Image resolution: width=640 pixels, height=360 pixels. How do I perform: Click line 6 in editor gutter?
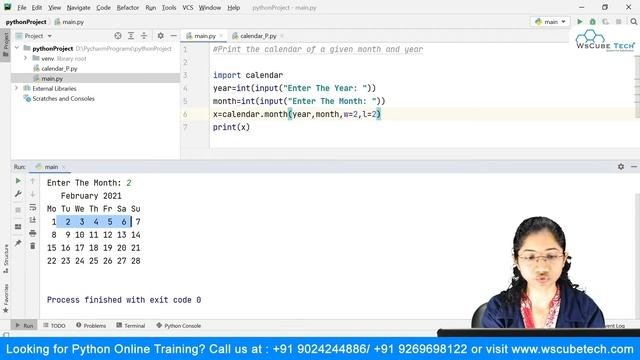click(185, 114)
